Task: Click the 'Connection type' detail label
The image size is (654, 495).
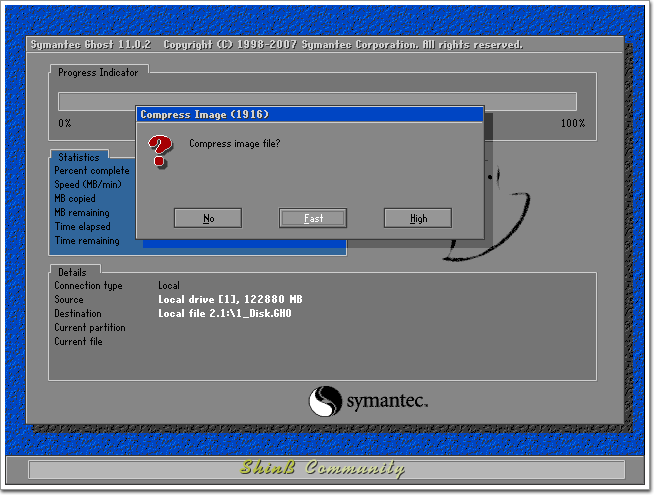Action: click(x=88, y=286)
